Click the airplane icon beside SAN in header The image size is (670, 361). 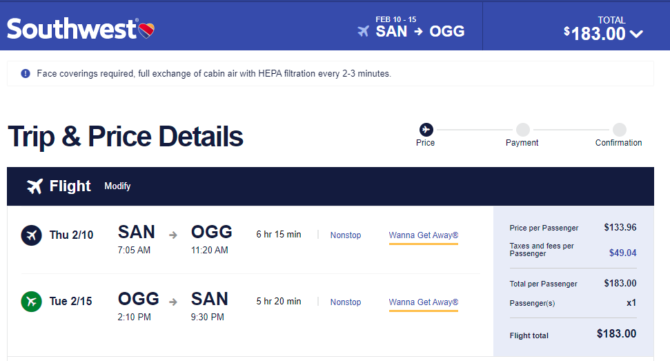[363, 31]
